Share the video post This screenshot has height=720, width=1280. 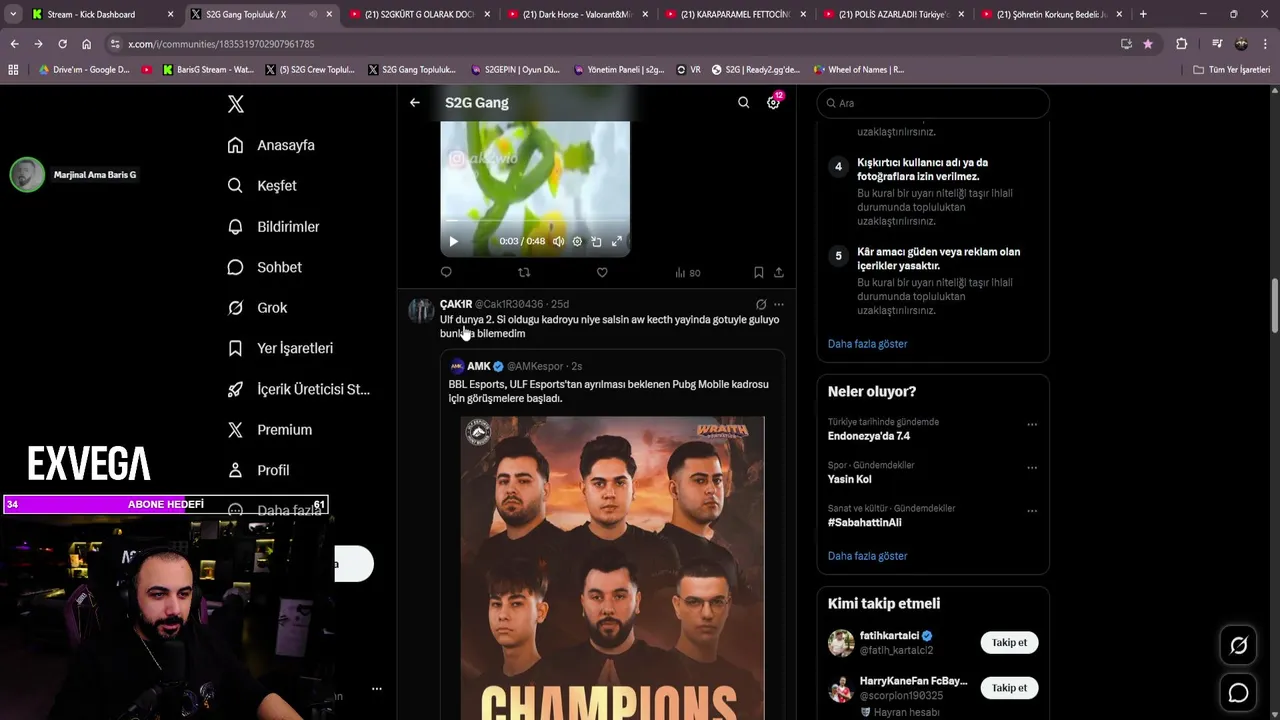coord(779,272)
